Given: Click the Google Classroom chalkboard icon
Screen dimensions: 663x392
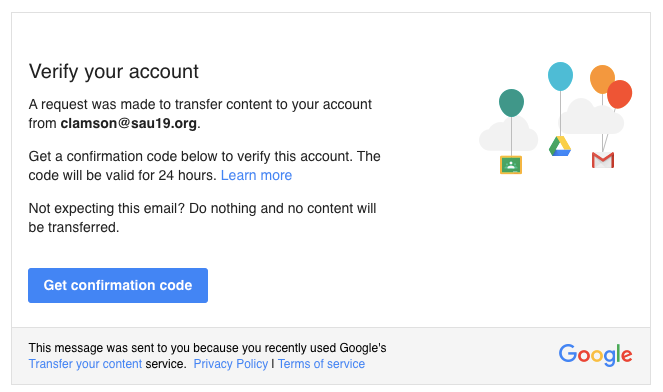Looking at the screenshot, I should pos(511,165).
